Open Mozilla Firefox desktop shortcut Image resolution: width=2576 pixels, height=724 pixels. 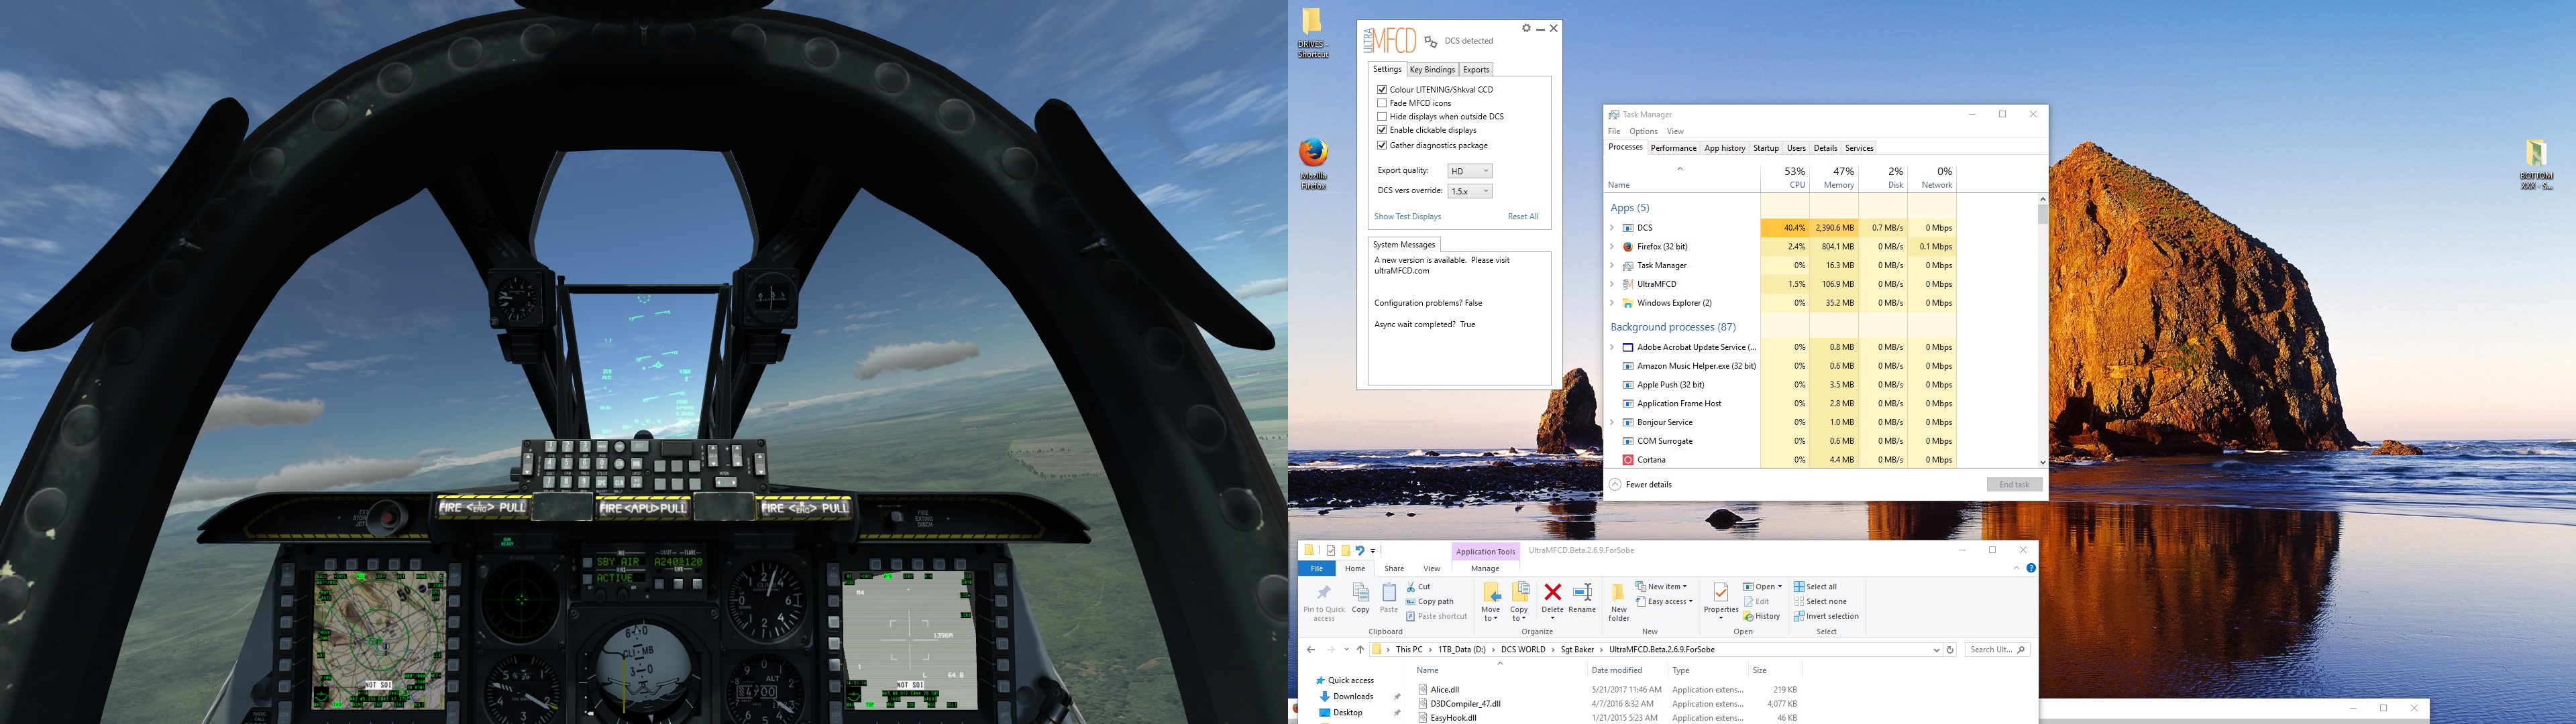click(1313, 163)
